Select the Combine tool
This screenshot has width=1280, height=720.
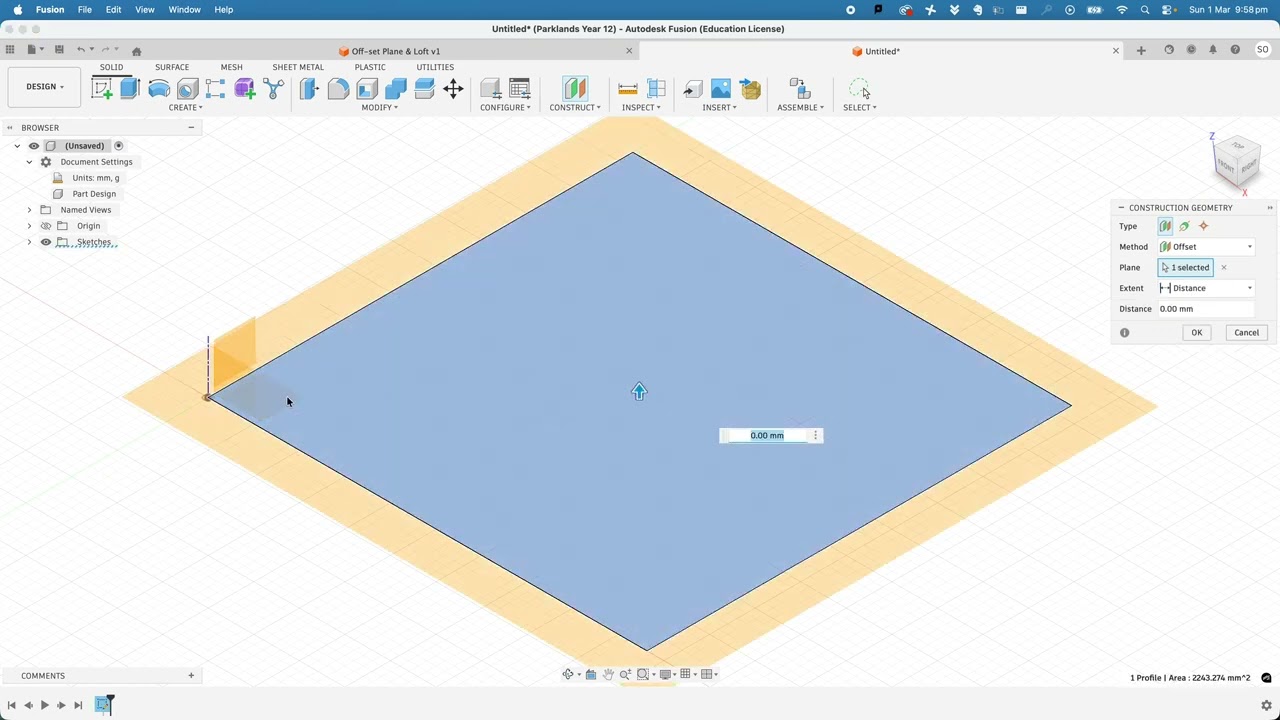click(x=396, y=89)
